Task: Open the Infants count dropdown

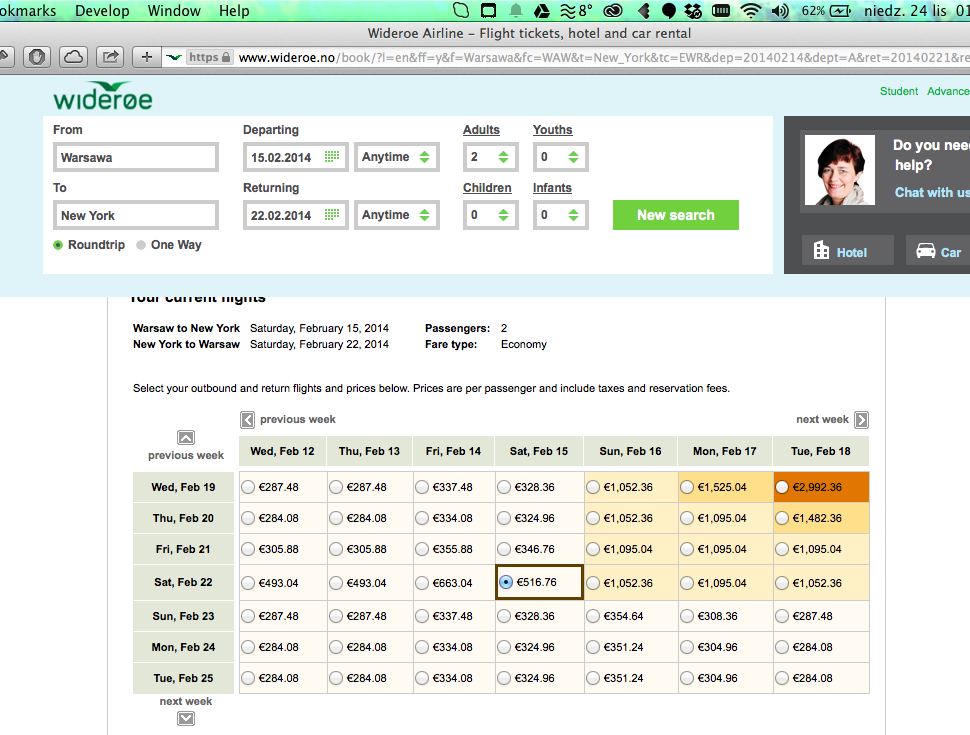Action: click(x=560, y=215)
